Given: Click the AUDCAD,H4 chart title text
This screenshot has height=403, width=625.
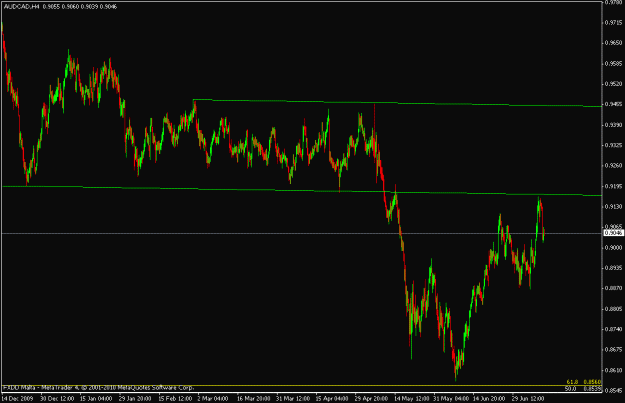Looking at the screenshot, I should [21, 7].
